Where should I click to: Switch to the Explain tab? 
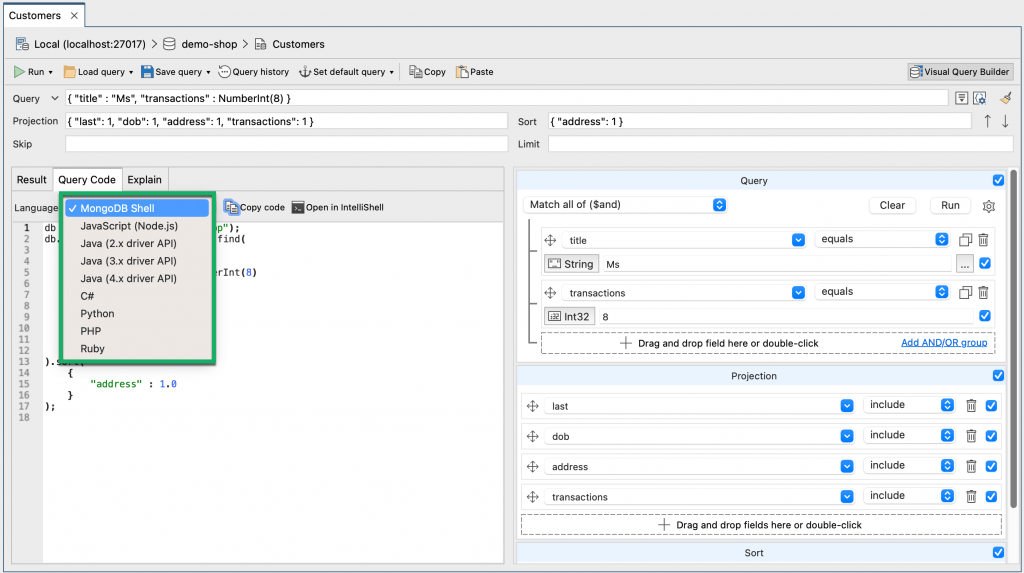click(x=144, y=180)
